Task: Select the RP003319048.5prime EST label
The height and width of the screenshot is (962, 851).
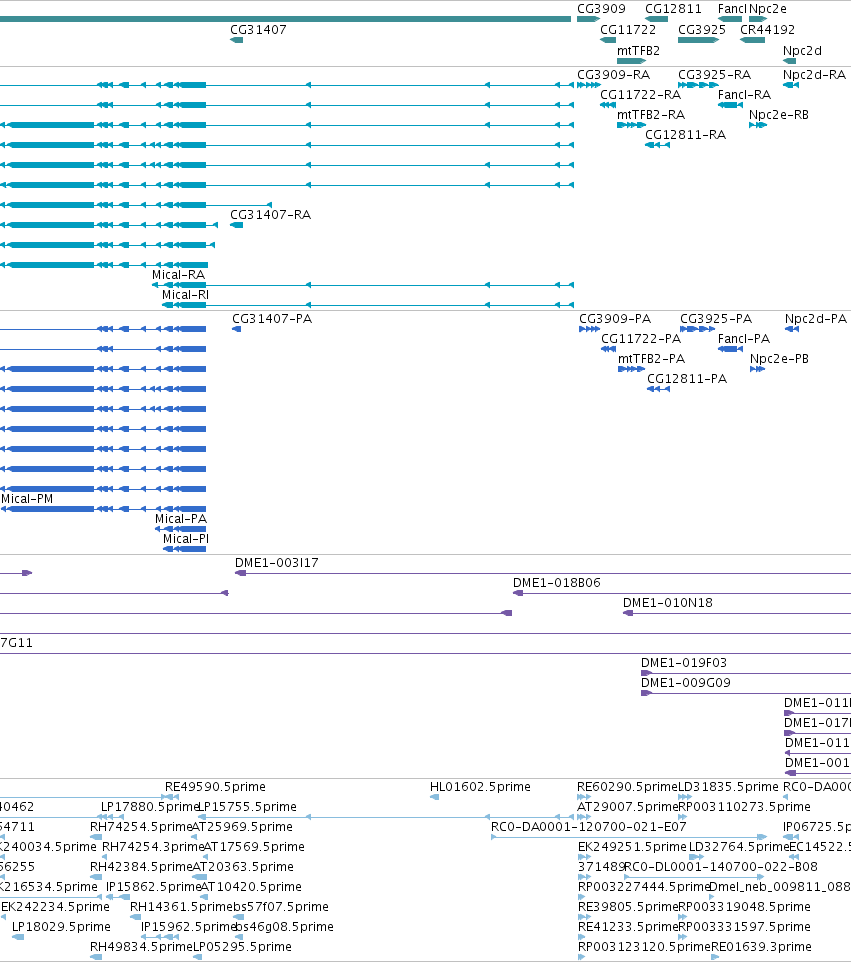Action: (x=744, y=907)
